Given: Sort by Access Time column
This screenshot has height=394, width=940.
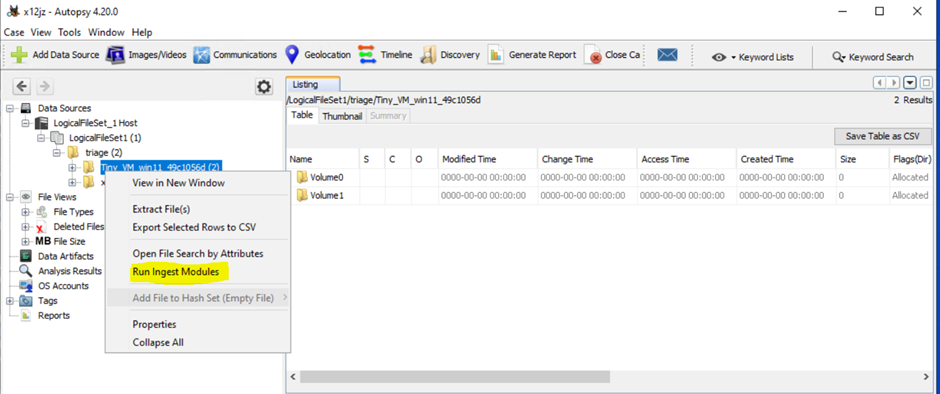Looking at the screenshot, I should [x=686, y=159].
